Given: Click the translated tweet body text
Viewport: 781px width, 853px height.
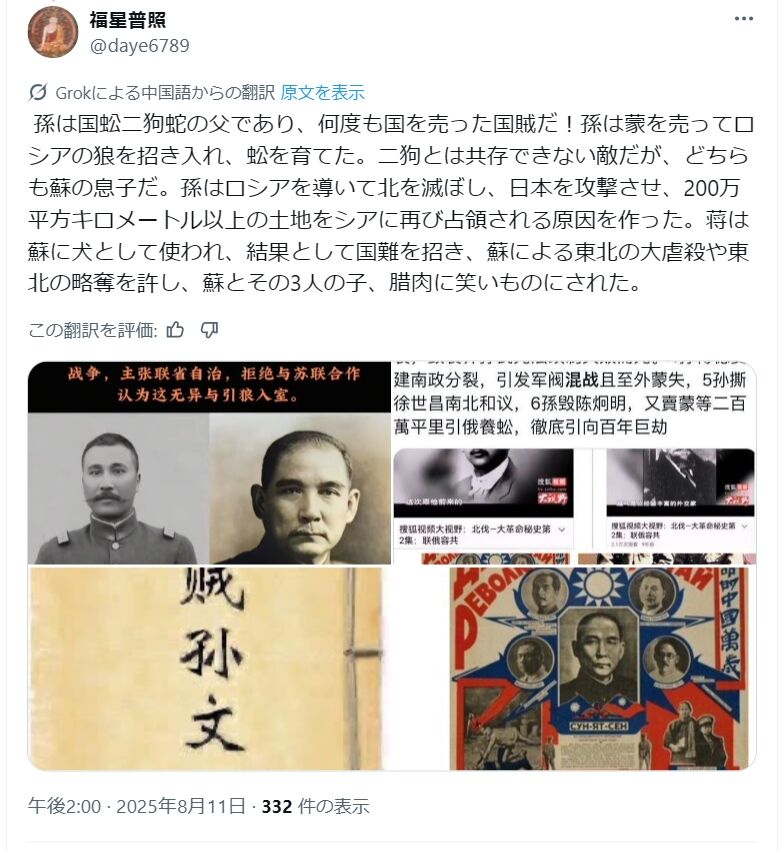Looking at the screenshot, I should [390, 203].
